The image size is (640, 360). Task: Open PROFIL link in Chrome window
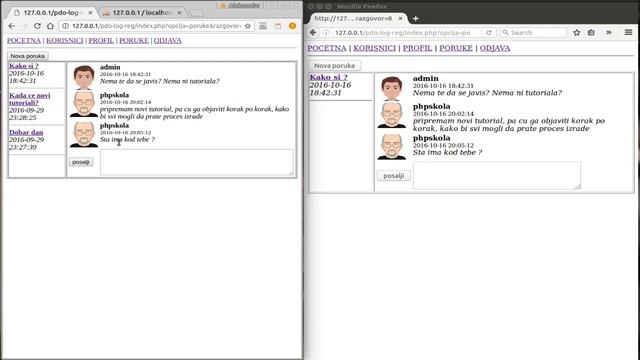tap(101, 40)
